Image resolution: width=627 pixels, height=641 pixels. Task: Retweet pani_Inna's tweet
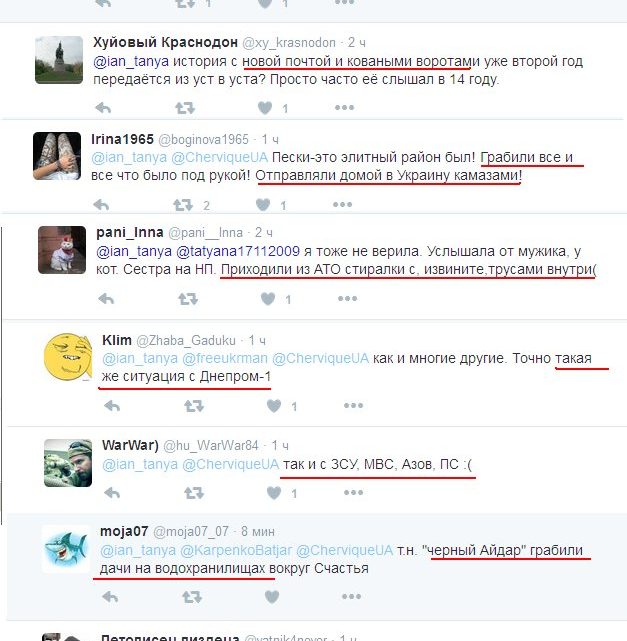tap(188, 299)
